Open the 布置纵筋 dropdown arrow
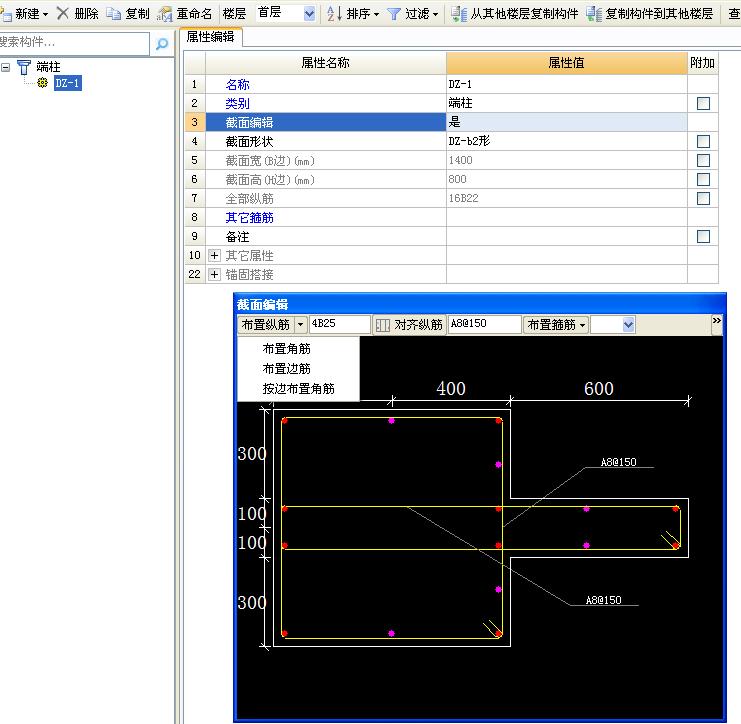Screen dimensions: 741x724 301,325
